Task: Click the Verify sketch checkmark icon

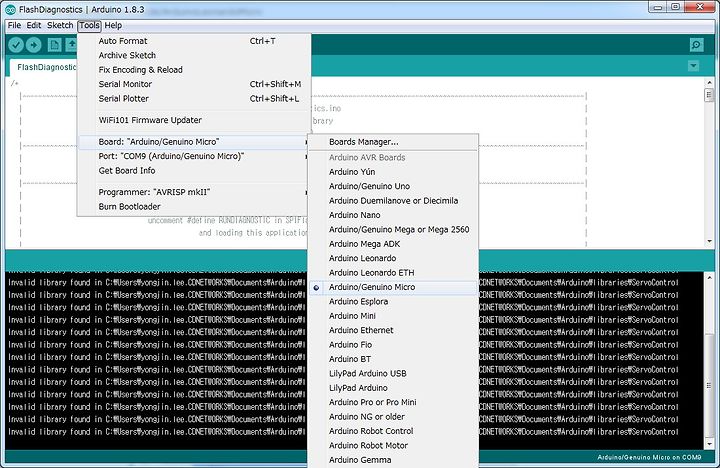Action: [16, 45]
